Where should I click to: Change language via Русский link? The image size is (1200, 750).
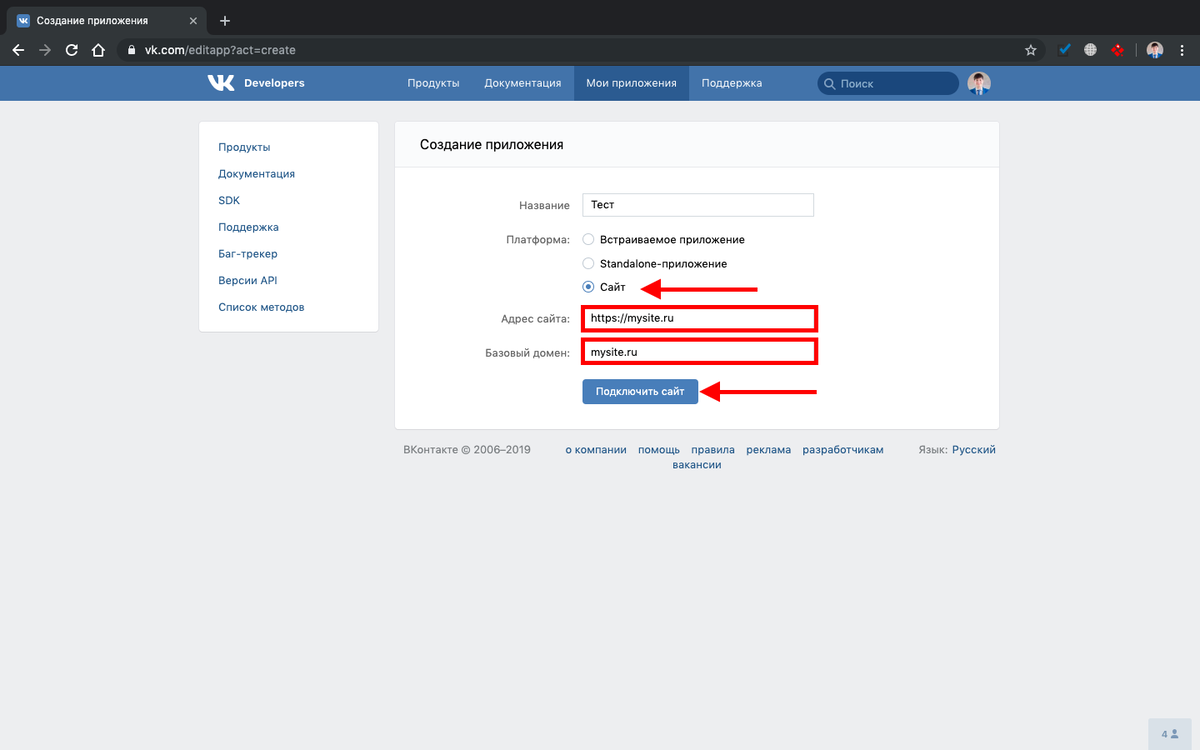[974, 450]
